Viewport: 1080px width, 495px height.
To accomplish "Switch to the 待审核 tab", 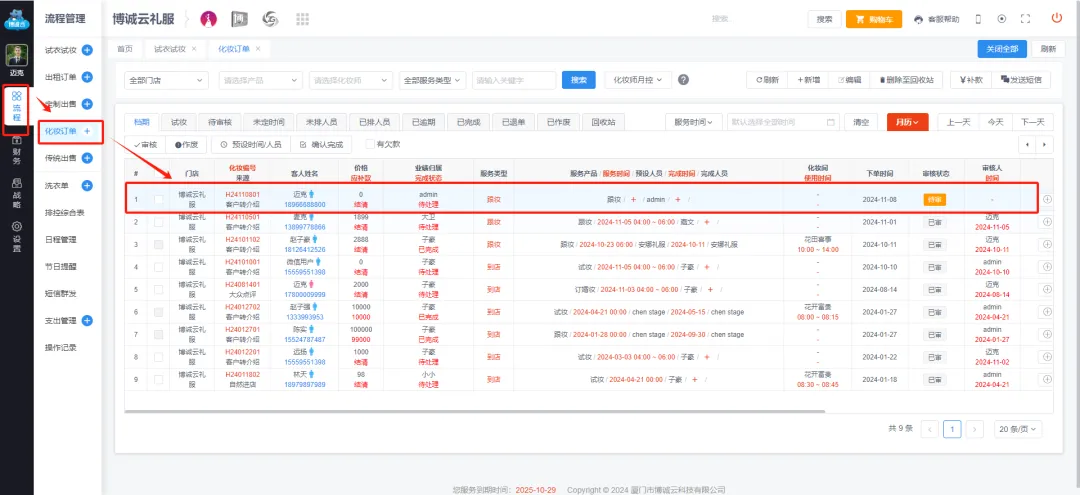I will [220, 122].
